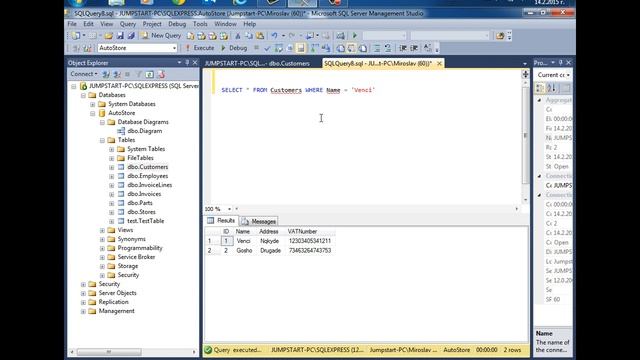Click the Uncomment selected lines icon
Viewport: 640px width, 360px height.
point(388,48)
